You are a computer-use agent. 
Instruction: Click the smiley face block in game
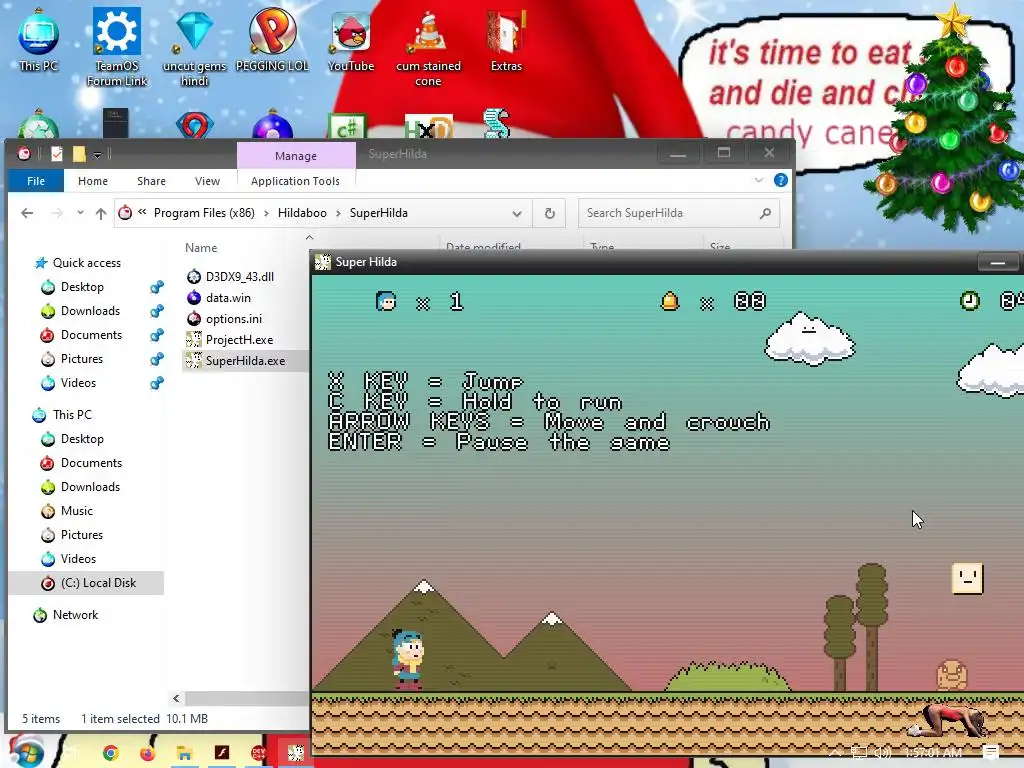(x=967, y=579)
